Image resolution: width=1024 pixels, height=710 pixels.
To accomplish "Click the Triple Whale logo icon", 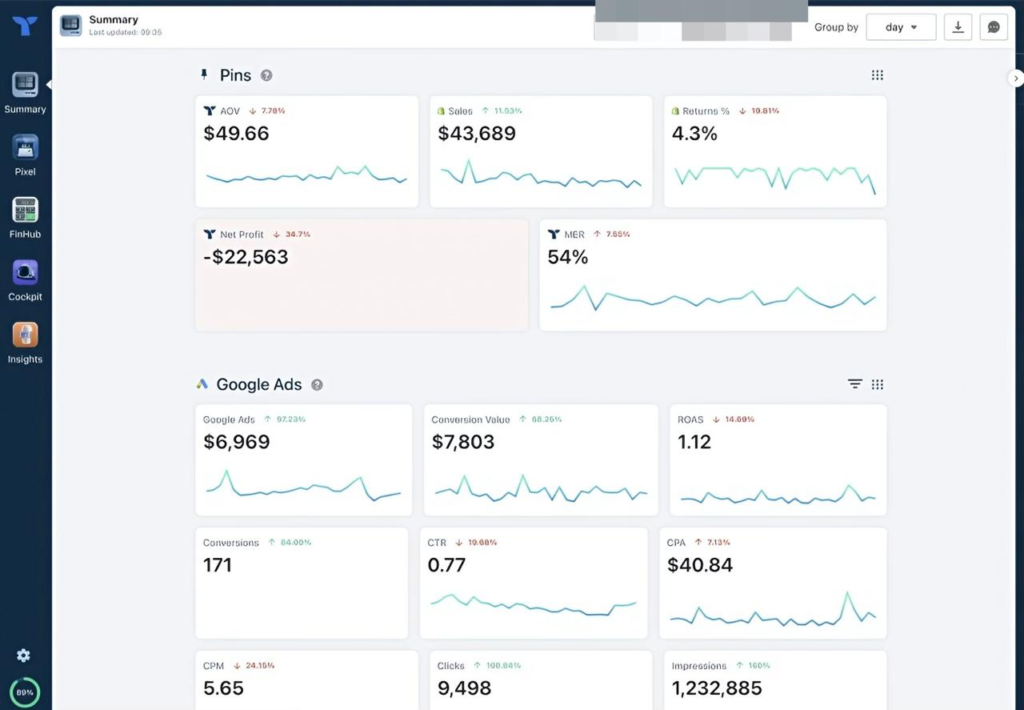I will tap(25, 26).
